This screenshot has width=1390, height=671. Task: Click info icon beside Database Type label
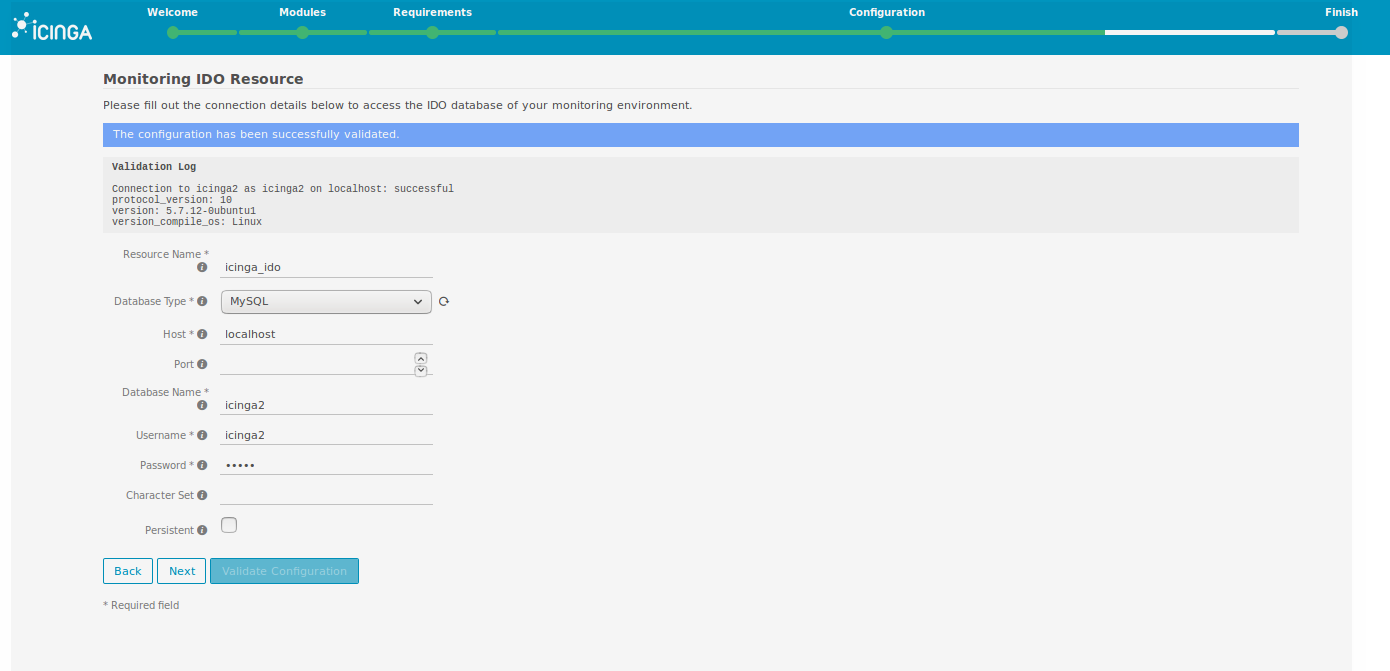(x=202, y=301)
